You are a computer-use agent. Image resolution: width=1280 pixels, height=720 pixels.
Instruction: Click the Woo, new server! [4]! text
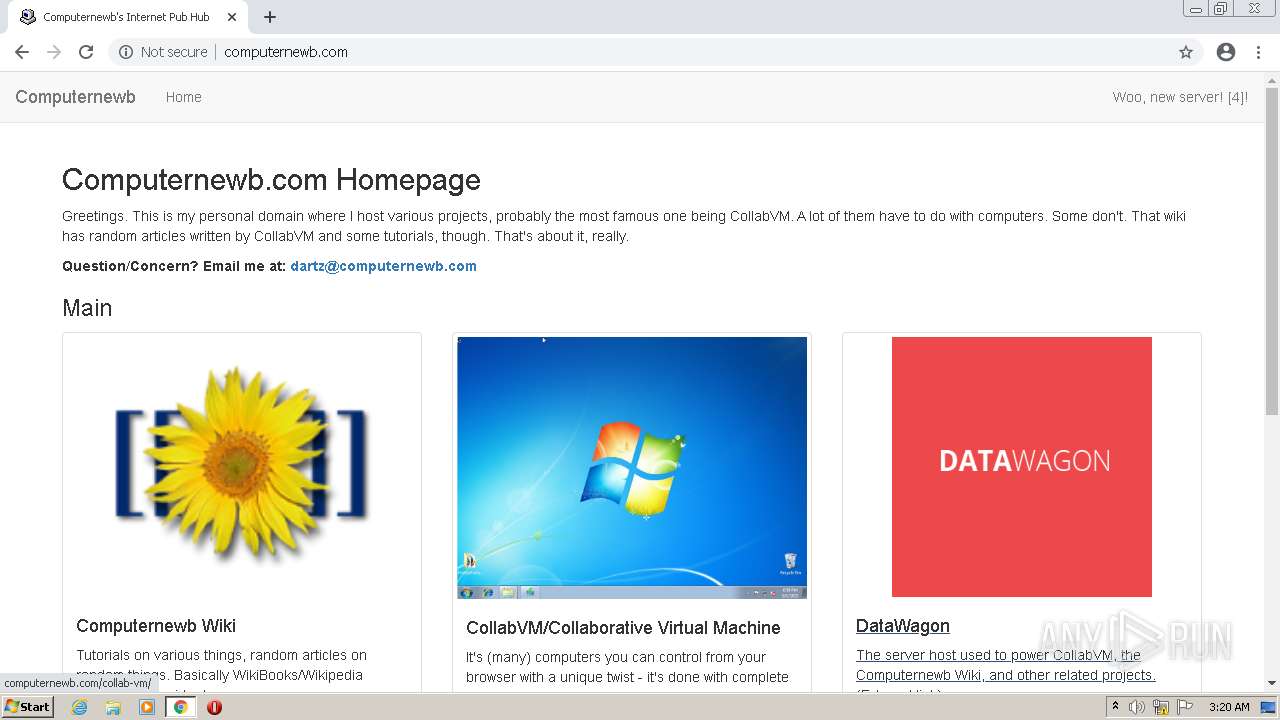(1180, 97)
